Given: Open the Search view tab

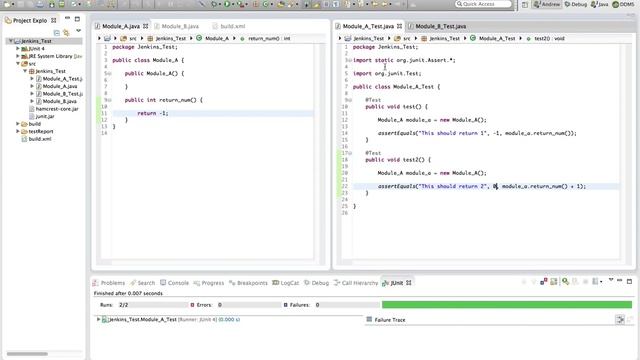Looking at the screenshot, I should click(x=142, y=283).
